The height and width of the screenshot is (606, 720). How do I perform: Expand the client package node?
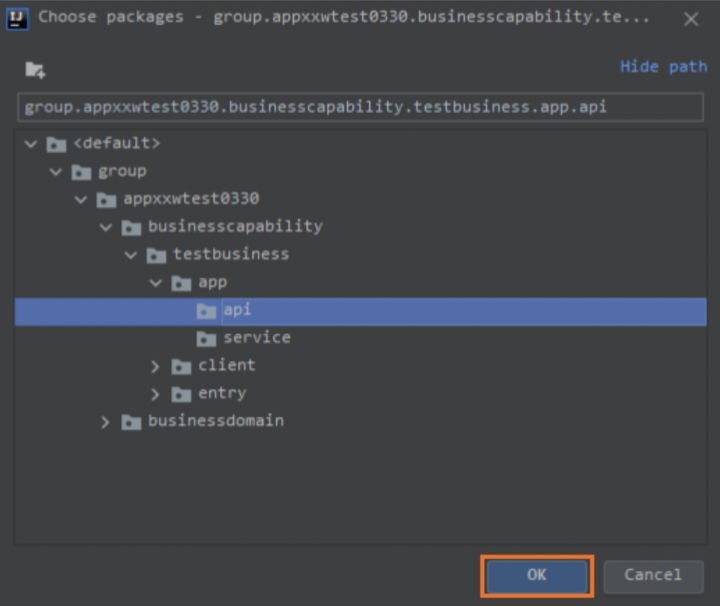[156, 367]
